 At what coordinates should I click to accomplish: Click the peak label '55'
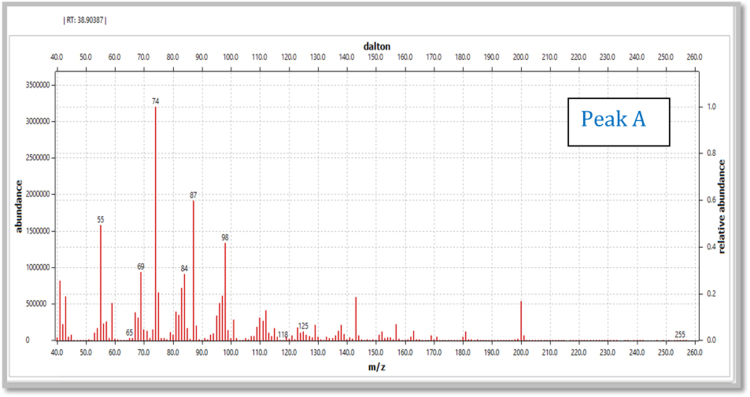pos(100,220)
